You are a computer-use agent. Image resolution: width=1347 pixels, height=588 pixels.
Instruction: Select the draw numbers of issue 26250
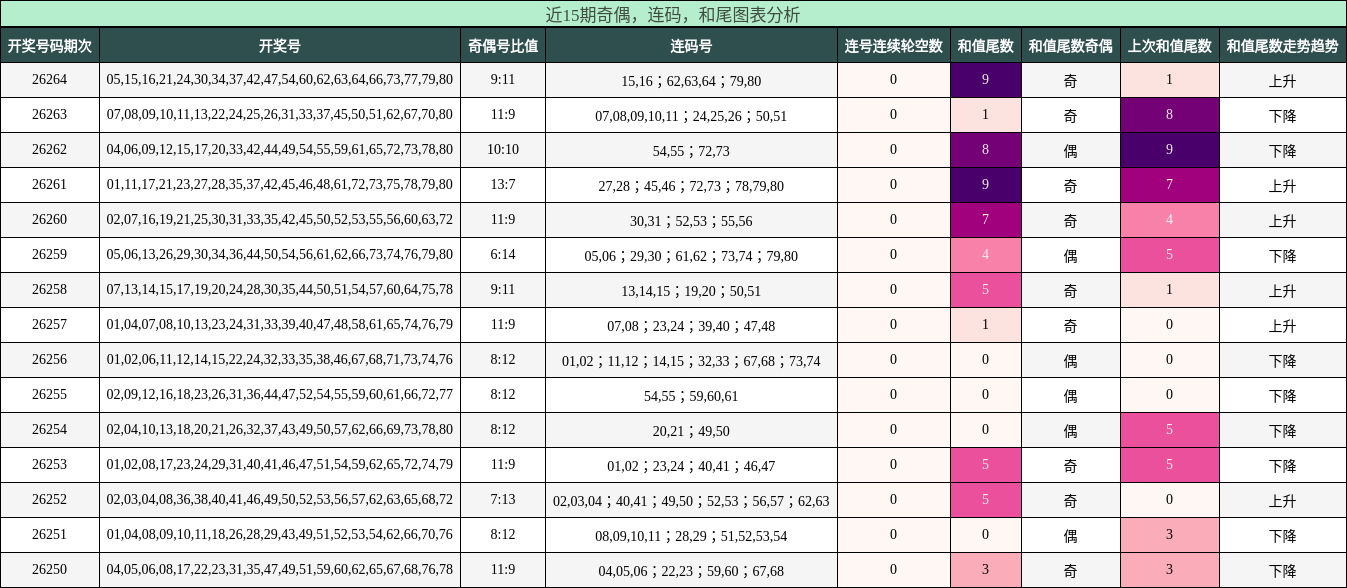tap(280, 570)
